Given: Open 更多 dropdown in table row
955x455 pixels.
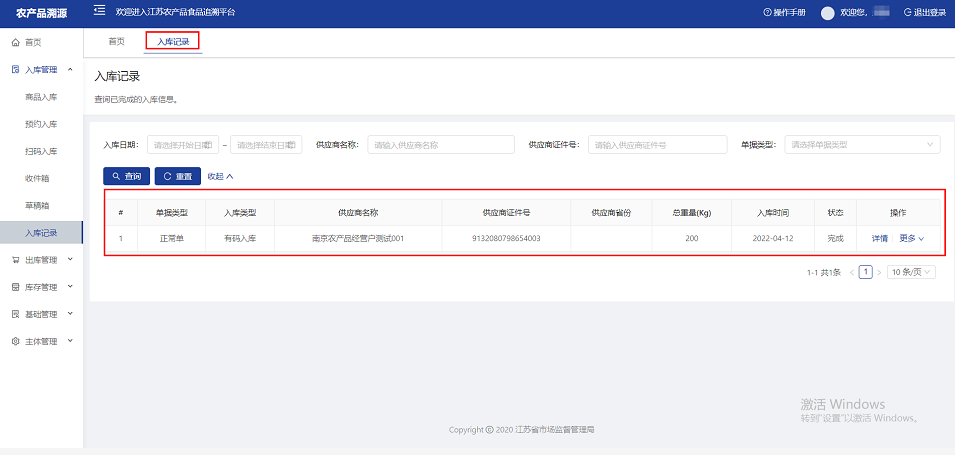Looking at the screenshot, I should click(x=911, y=239).
